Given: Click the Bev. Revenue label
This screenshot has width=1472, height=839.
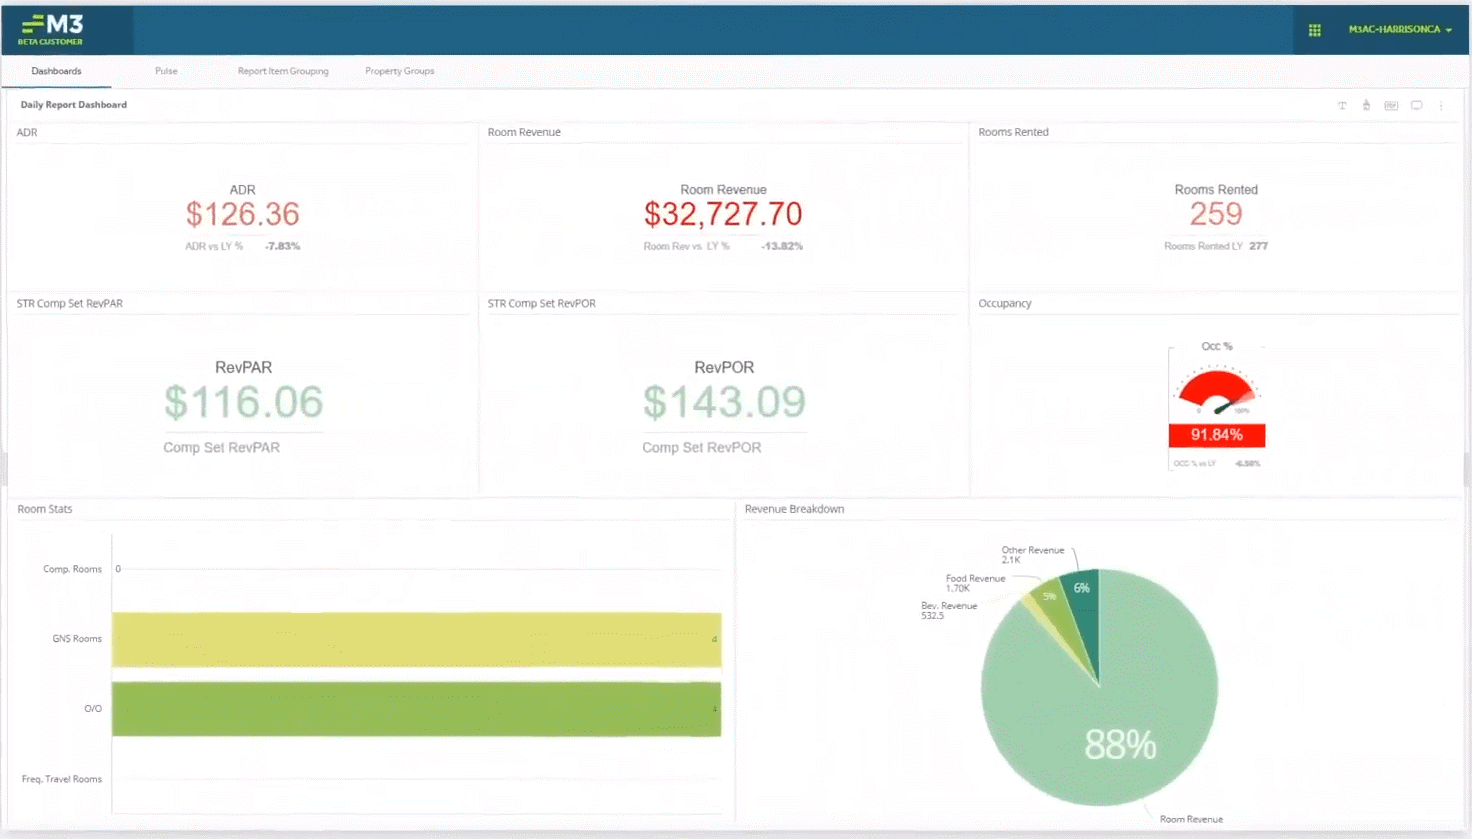Looking at the screenshot, I should pyautogui.click(x=947, y=605).
